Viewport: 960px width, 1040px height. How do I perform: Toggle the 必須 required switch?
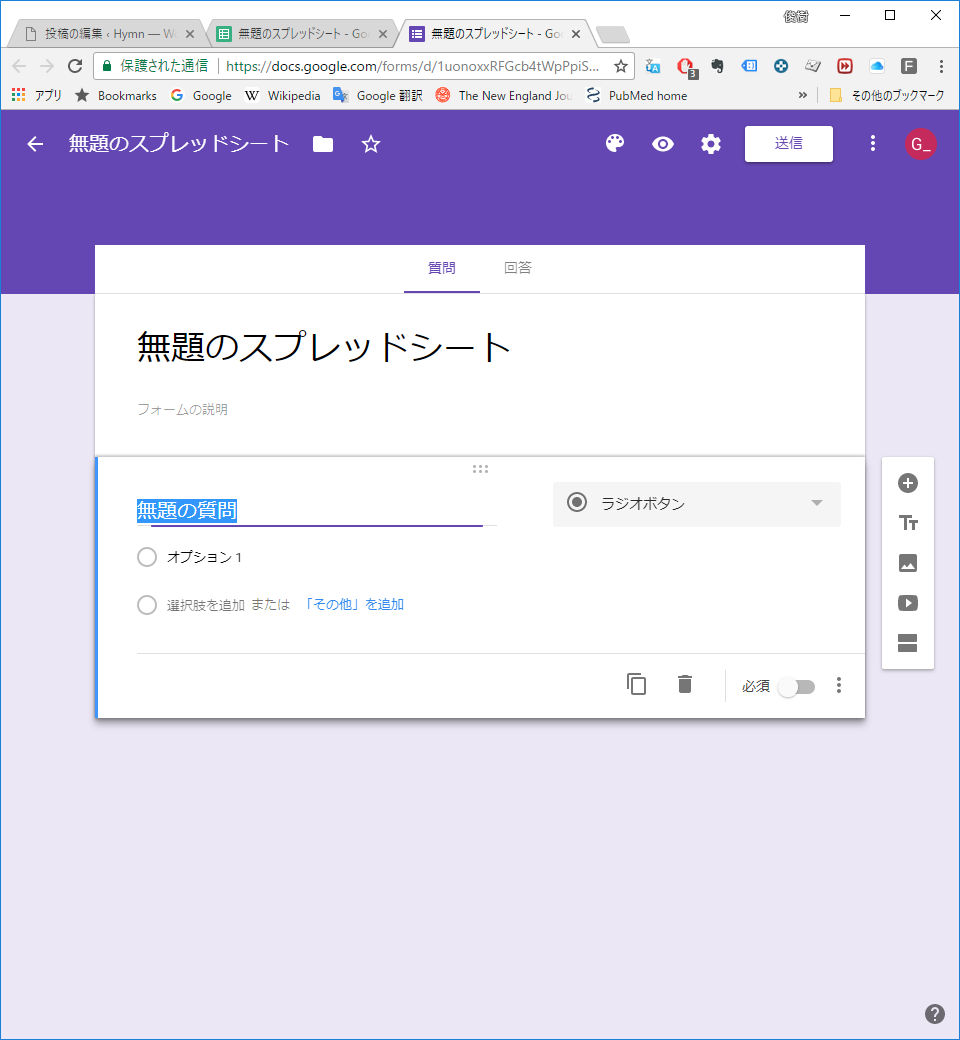click(x=797, y=686)
